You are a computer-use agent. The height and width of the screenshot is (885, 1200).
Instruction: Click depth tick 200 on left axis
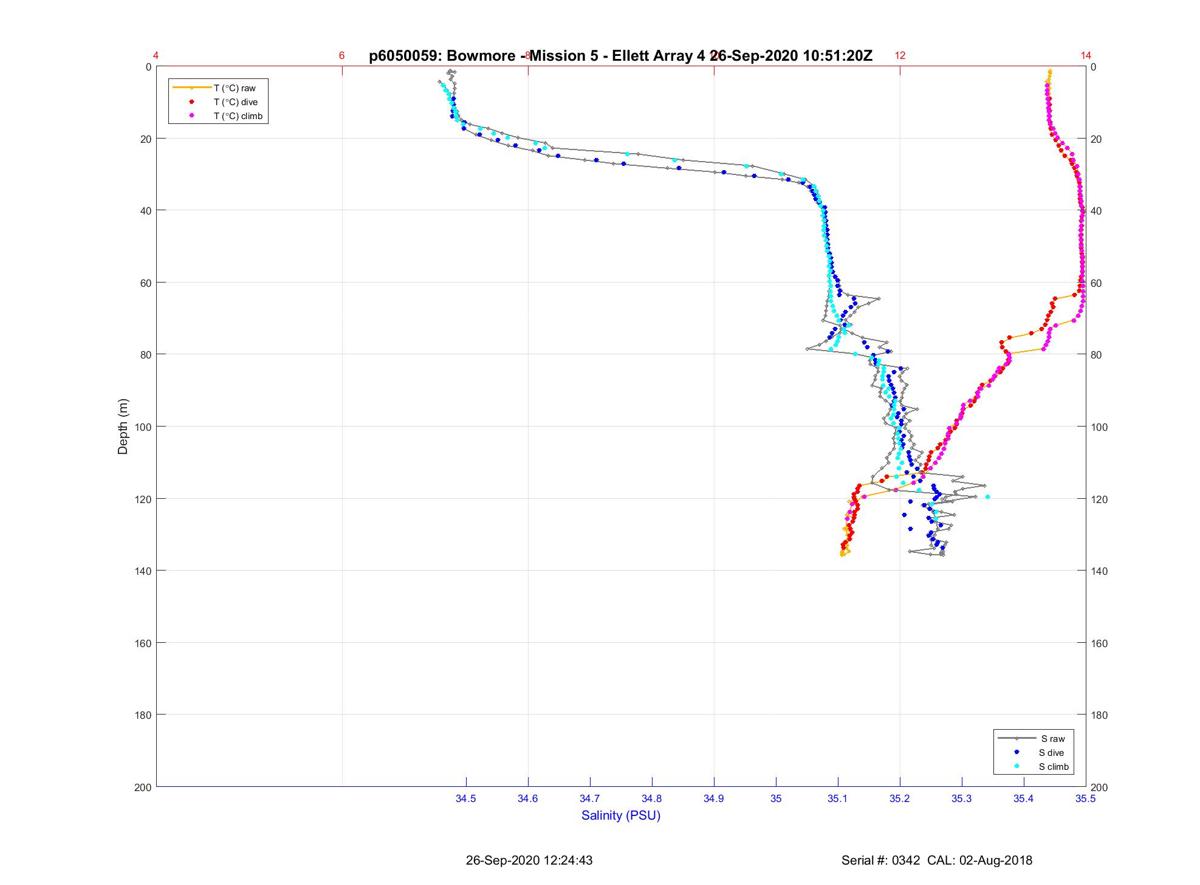tap(142, 787)
